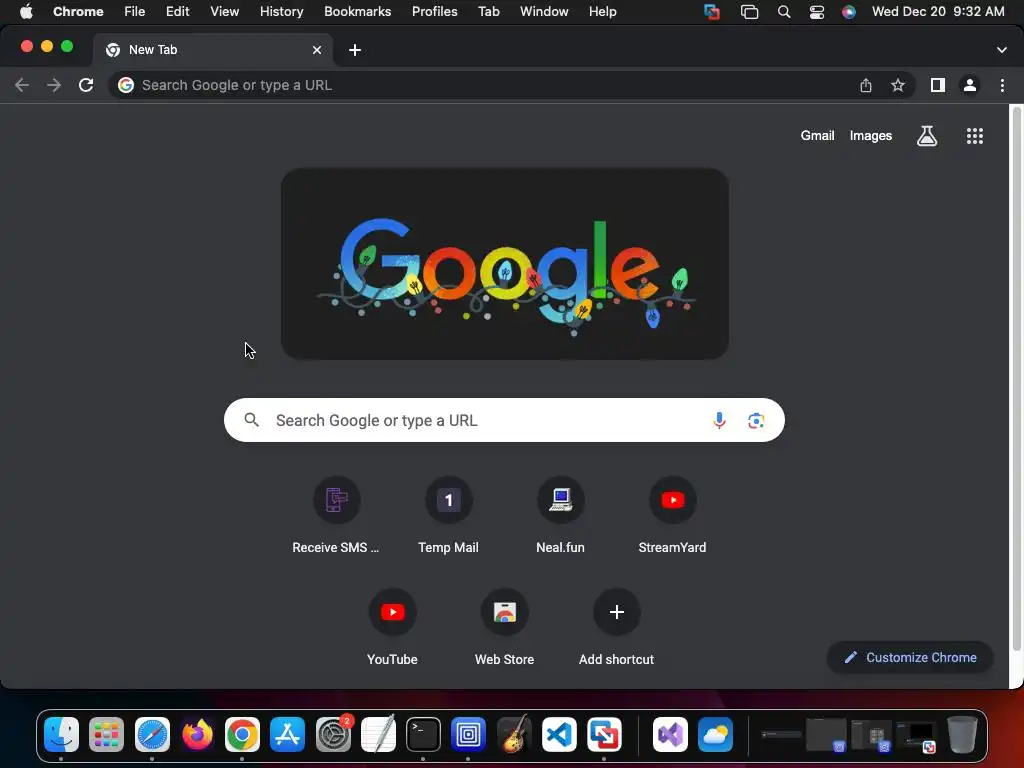Open the Window menu
This screenshot has height=768, width=1024.
544,12
